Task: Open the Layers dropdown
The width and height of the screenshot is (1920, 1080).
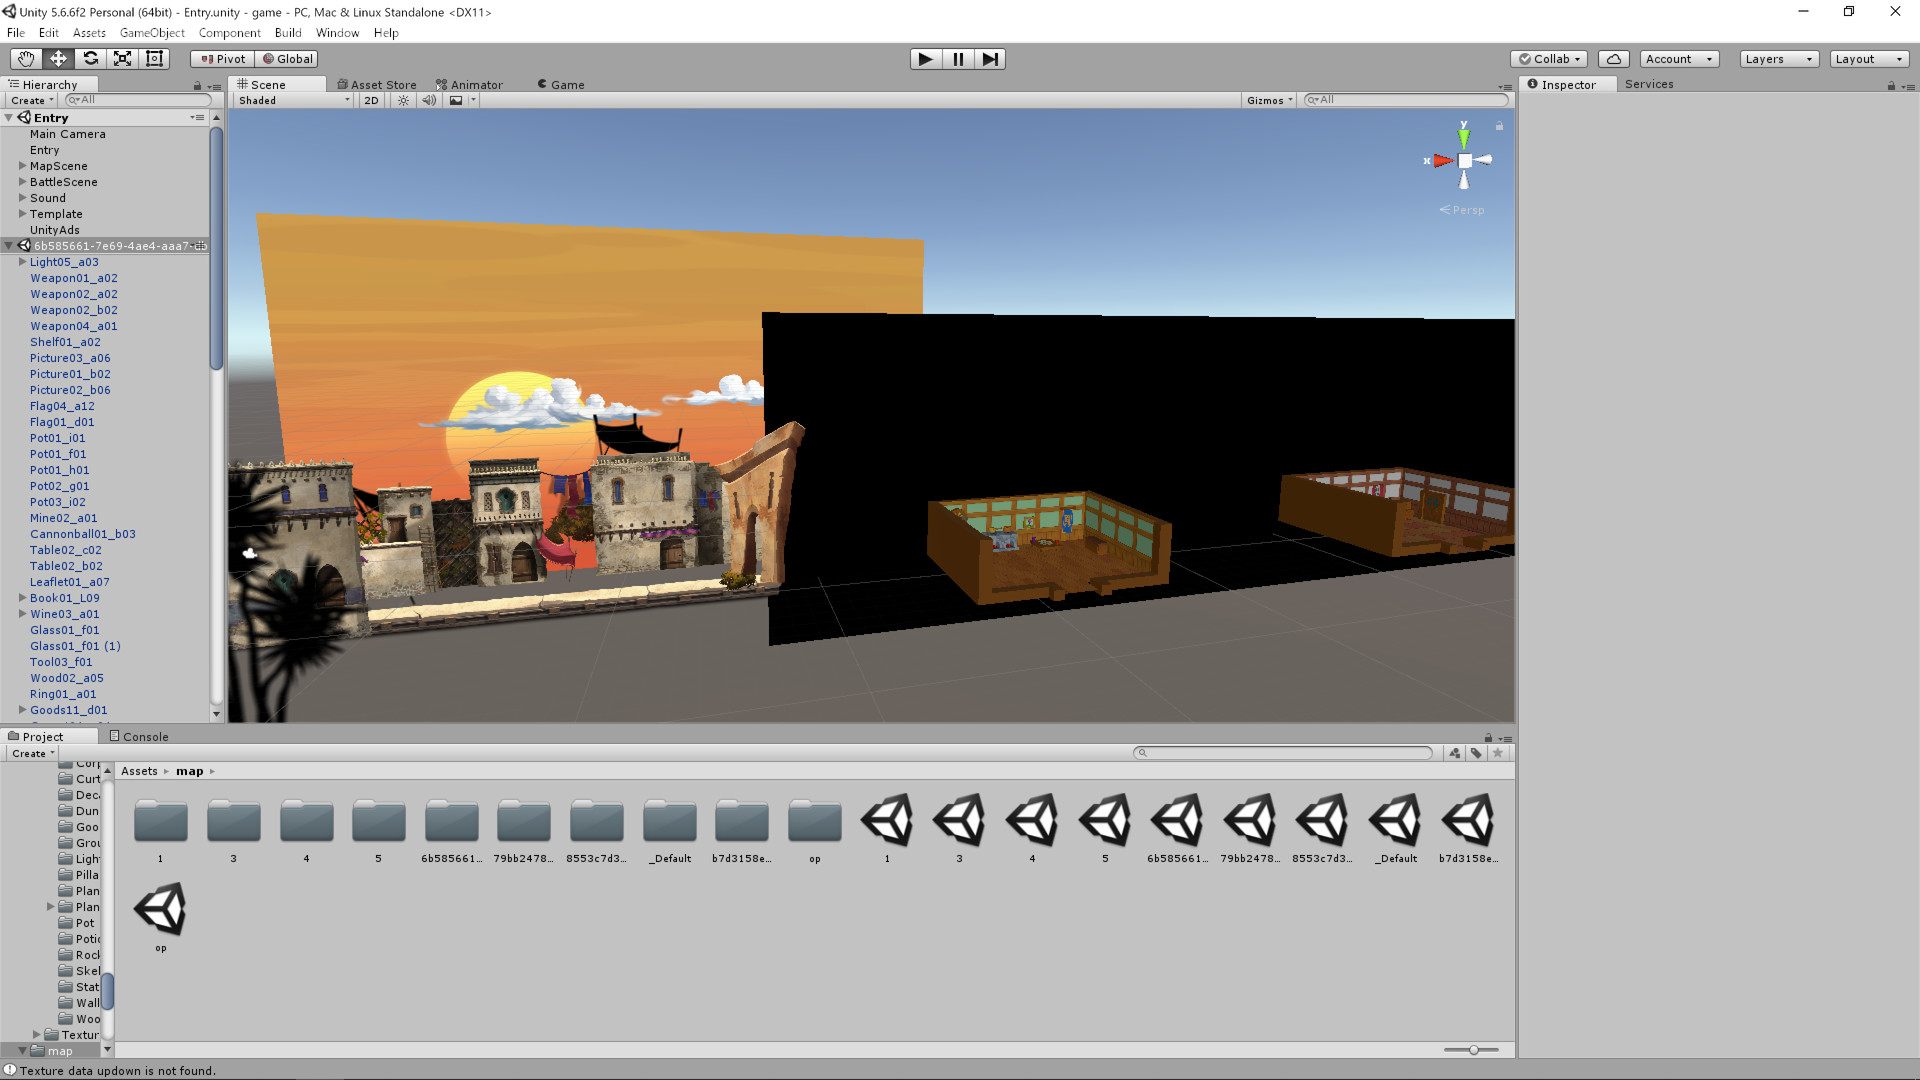Action: 1777,59
